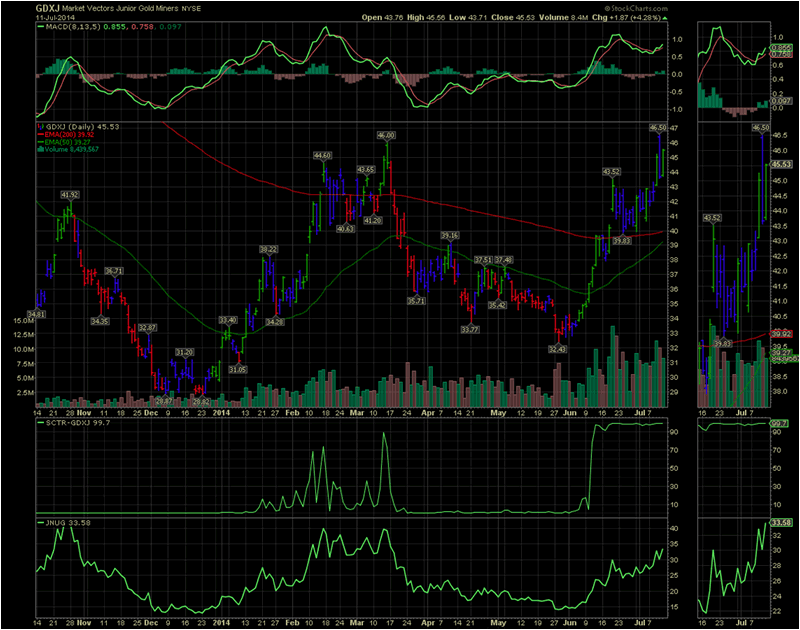Click the 33.77 low price marker
The image size is (800, 630).
(x=470, y=330)
